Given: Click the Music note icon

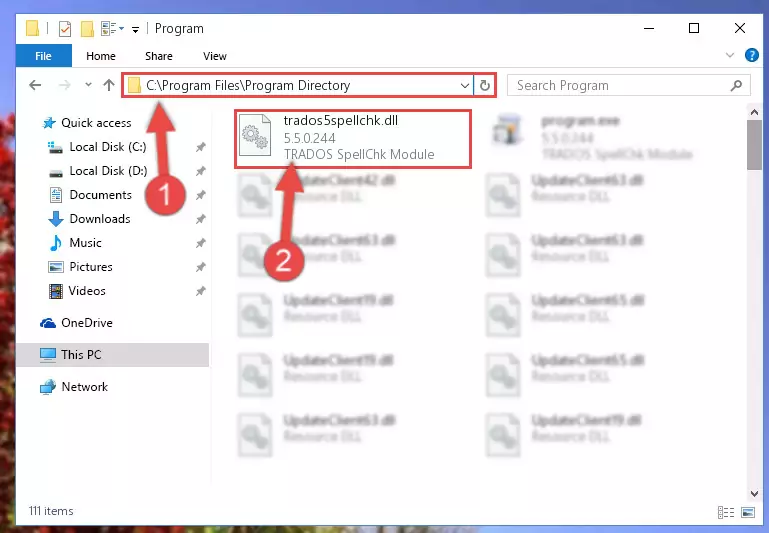Looking at the screenshot, I should click(x=56, y=243).
